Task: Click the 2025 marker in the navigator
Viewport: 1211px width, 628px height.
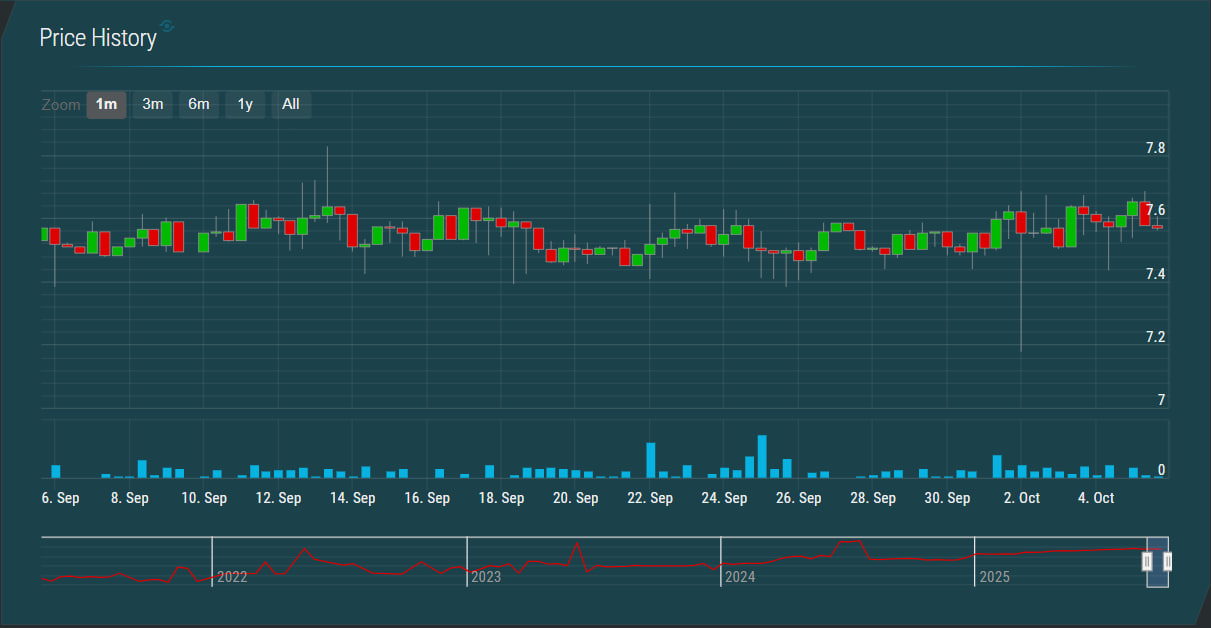Action: click(994, 577)
